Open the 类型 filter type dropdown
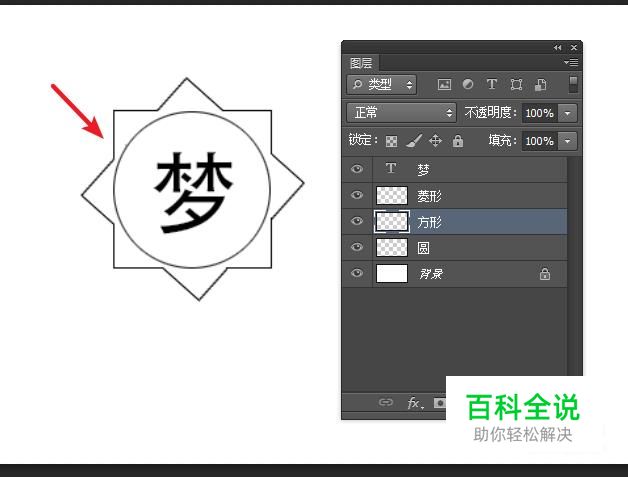628x477 pixels. (381, 85)
